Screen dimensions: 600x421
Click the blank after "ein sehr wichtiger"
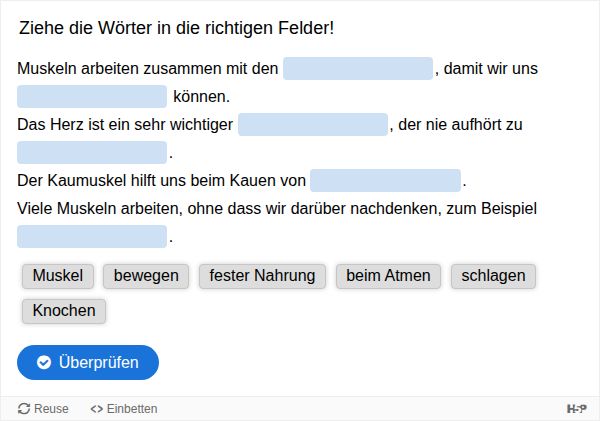pos(313,125)
